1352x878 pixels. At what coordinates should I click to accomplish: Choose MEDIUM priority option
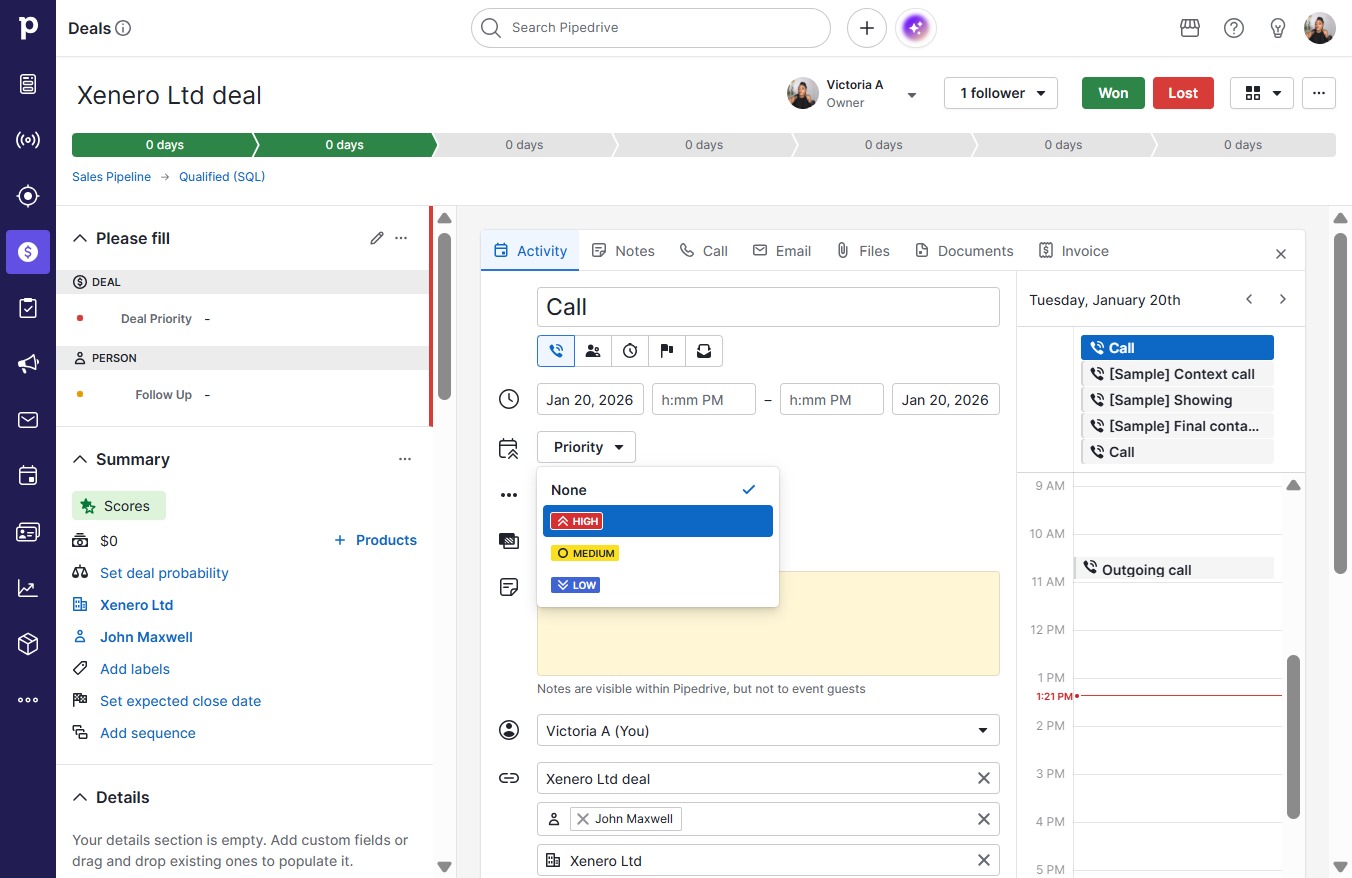tap(658, 553)
